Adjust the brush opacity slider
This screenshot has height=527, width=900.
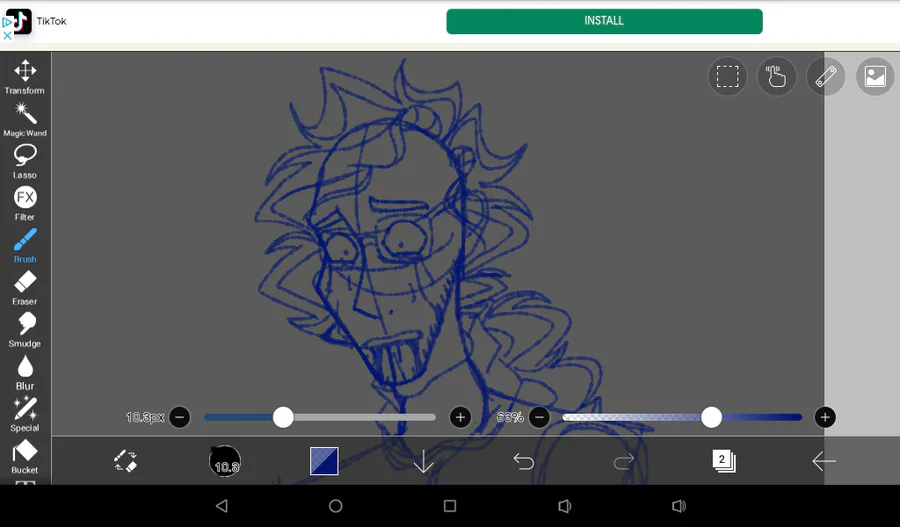[682, 417]
